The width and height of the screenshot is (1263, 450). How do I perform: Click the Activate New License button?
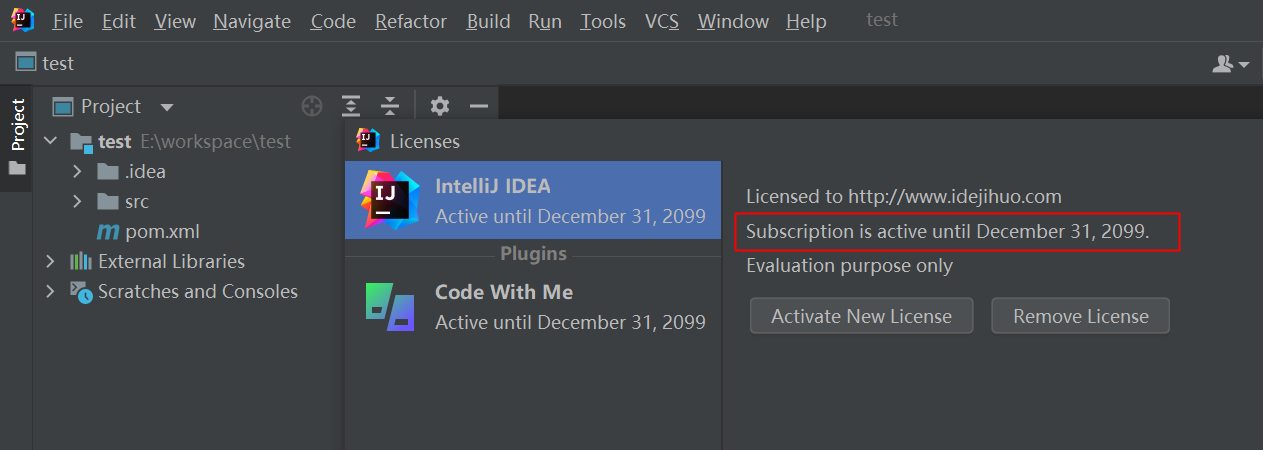[x=861, y=316]
